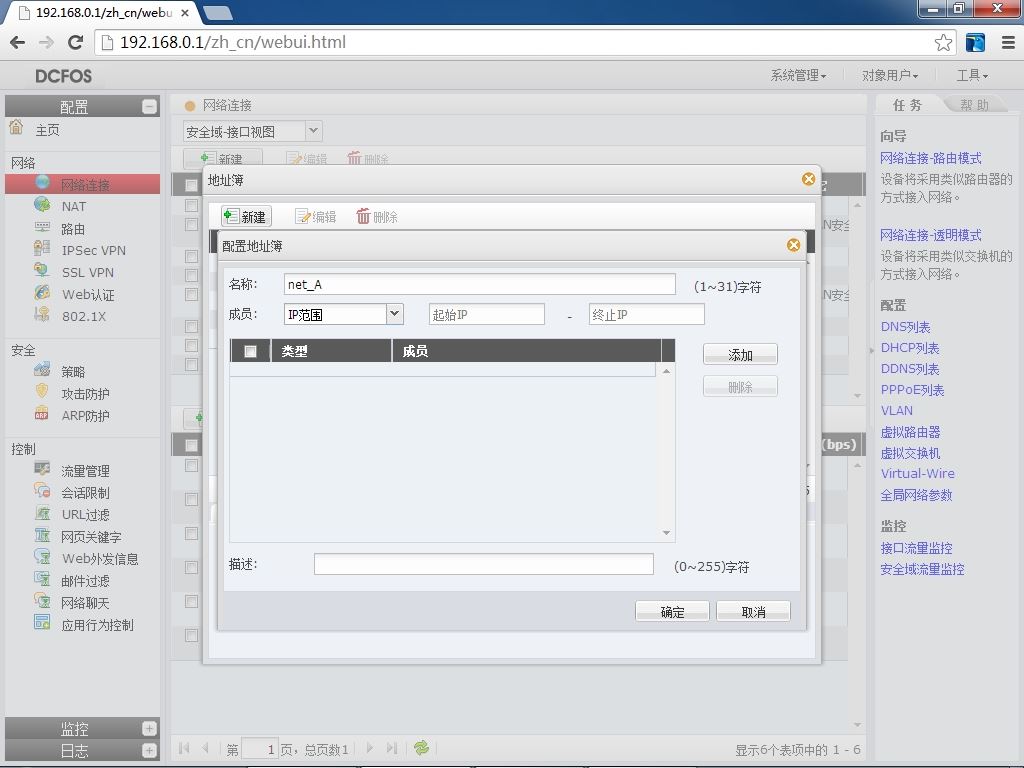Close the 配置地址簿 dialog with X icon

(793, 245)
